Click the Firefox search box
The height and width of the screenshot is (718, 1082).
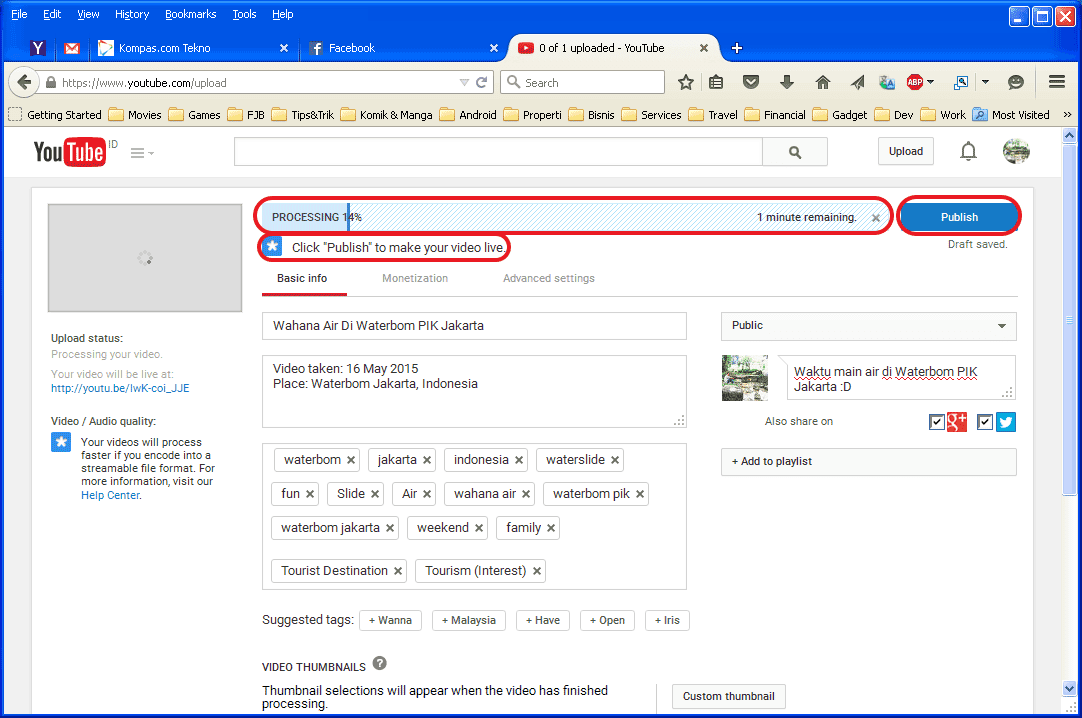pyautogui.click(x=583, y=82)
